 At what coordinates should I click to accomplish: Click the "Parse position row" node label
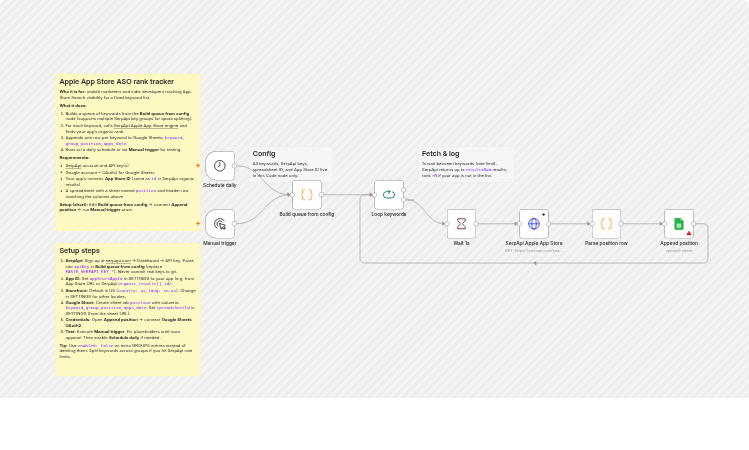[x=606, y=243]
